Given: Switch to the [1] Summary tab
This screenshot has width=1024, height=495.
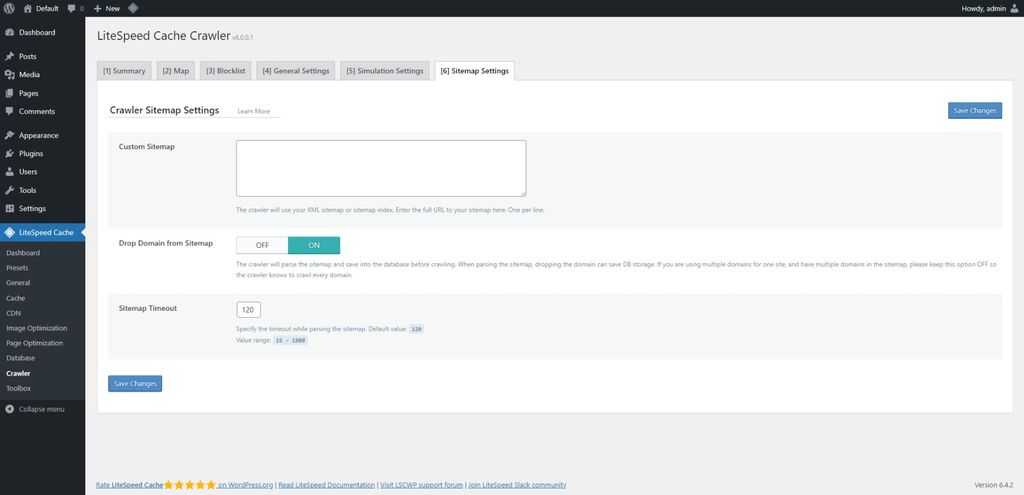Looking at the screenshot, I should (x=124, y=71).
